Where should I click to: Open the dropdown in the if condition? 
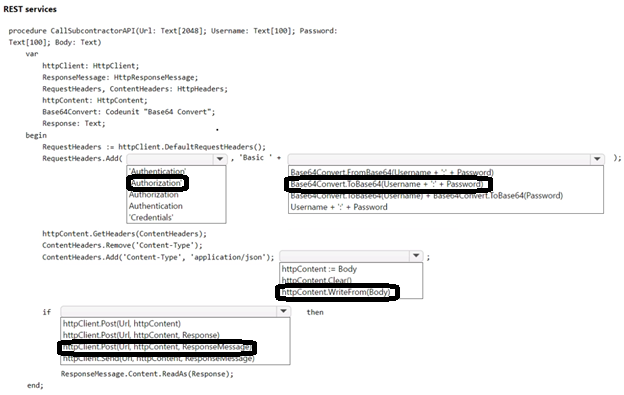(176, 311)
